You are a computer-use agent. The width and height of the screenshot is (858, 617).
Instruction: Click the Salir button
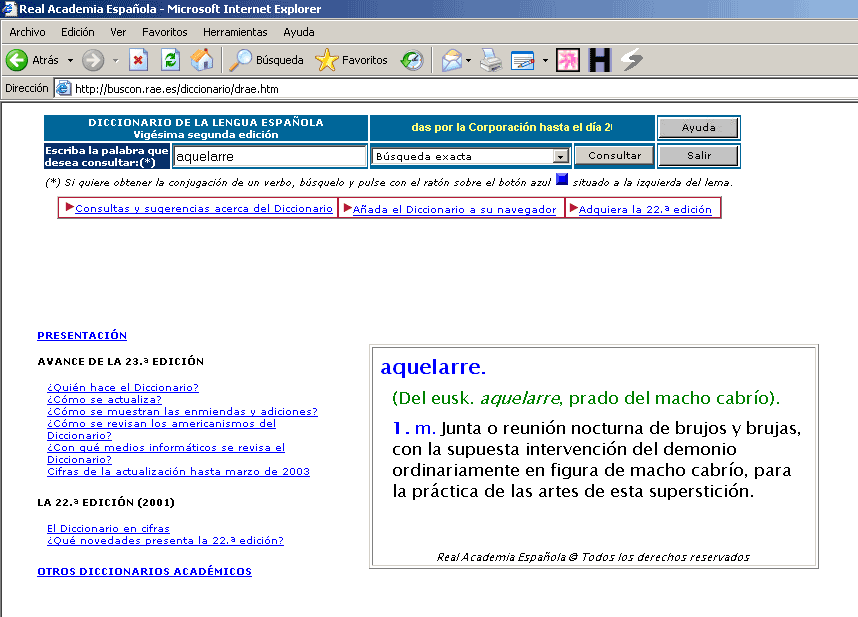[699, 156]
